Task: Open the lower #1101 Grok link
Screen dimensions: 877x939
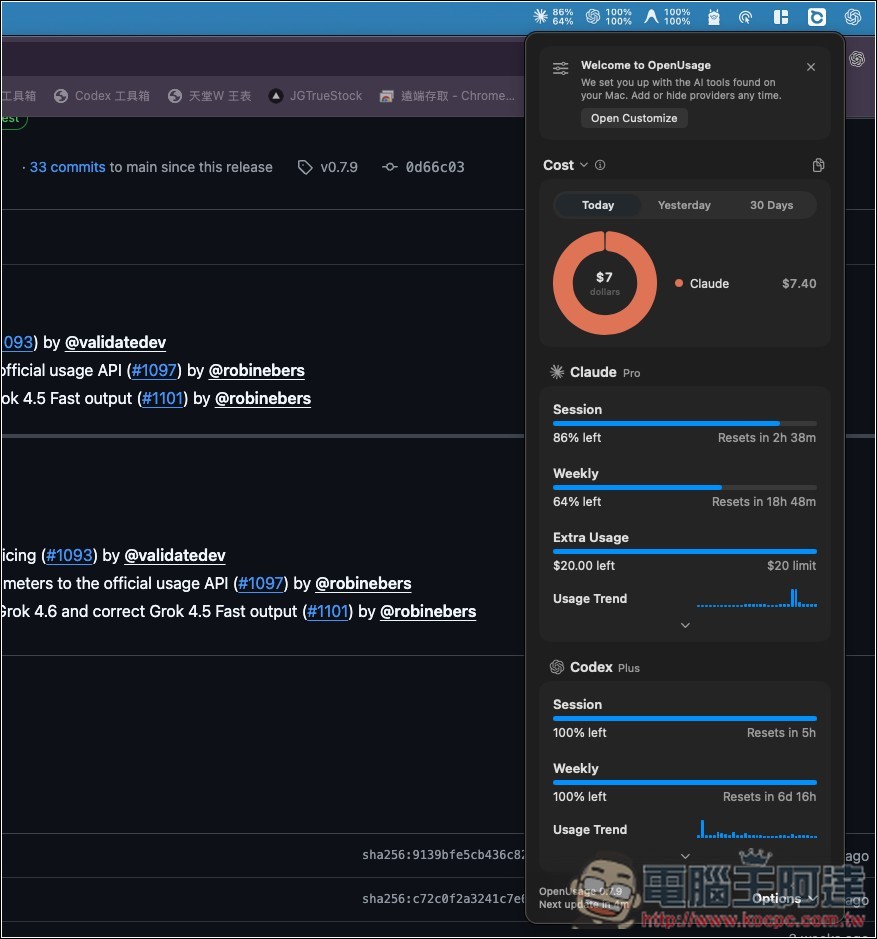Action: pos(328,612)
